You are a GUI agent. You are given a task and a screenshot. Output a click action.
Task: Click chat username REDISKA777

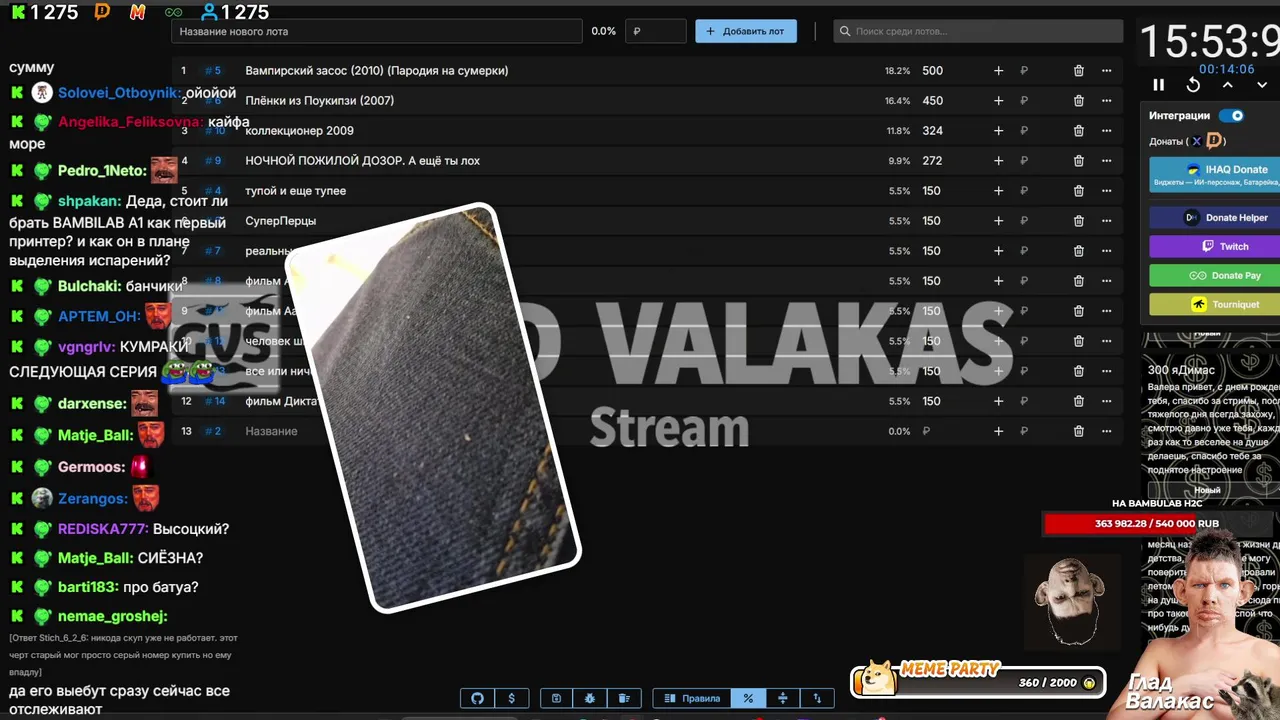(103, 529)
